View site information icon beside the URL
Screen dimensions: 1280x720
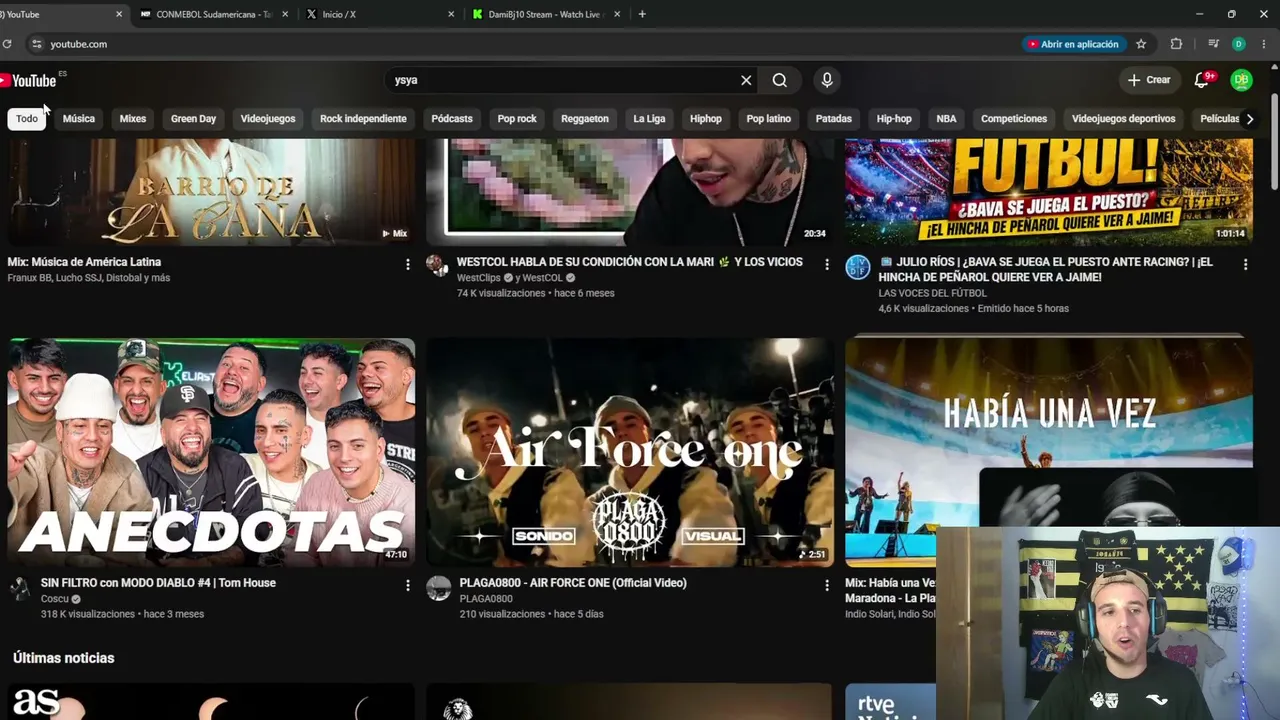(x=37, y=44)
